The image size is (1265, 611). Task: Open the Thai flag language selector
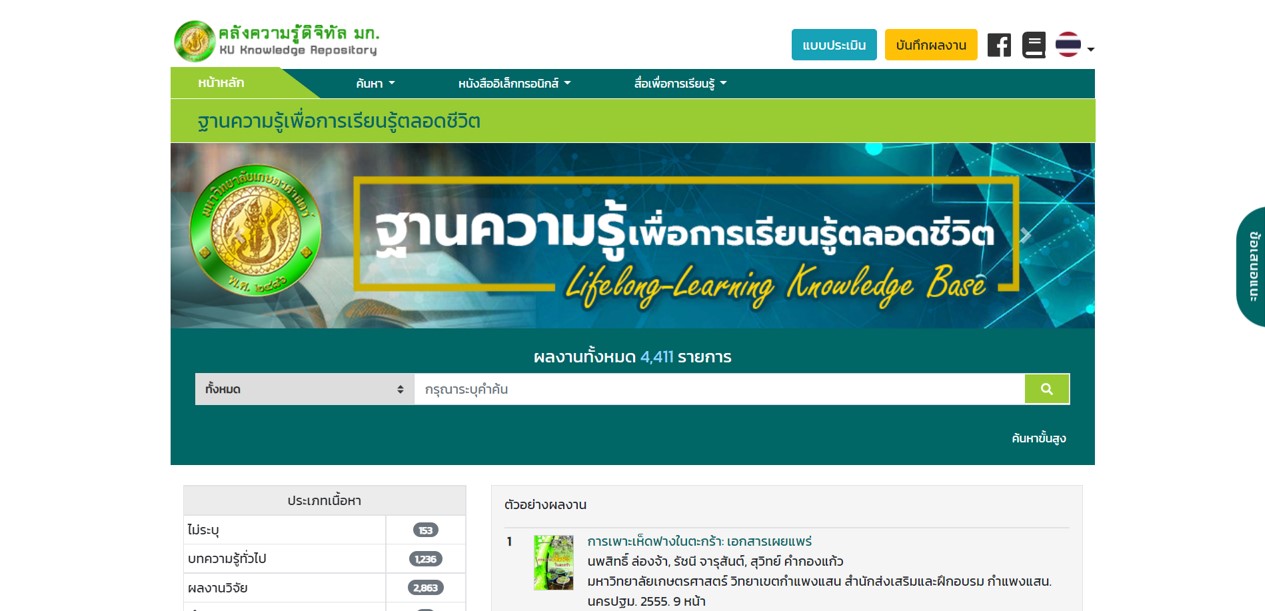tap(1075, 45)
